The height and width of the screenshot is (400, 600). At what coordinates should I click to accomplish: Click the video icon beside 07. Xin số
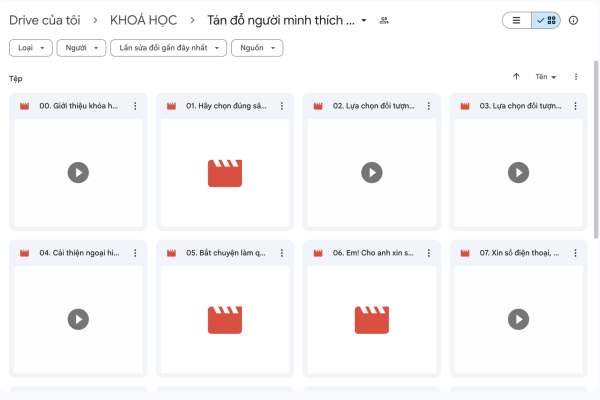point(465,253)
